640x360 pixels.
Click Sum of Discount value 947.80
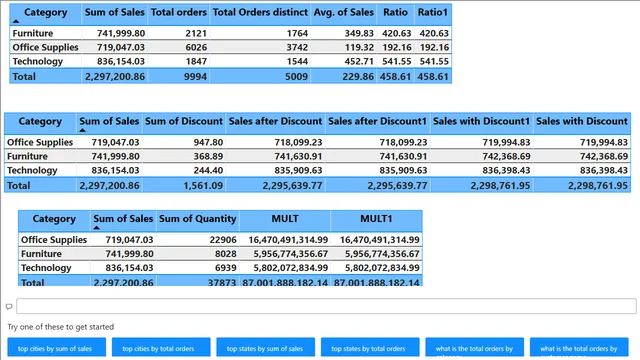208,142
